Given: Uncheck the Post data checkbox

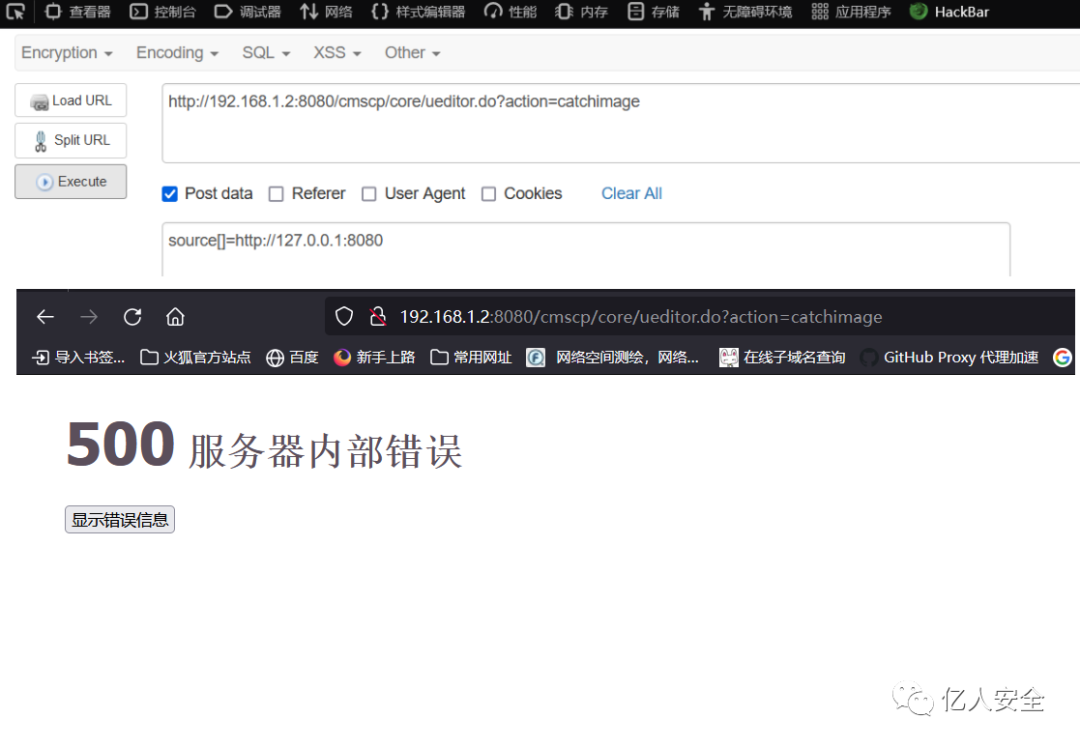Looking at the screenshot, I should coord(170,194).
